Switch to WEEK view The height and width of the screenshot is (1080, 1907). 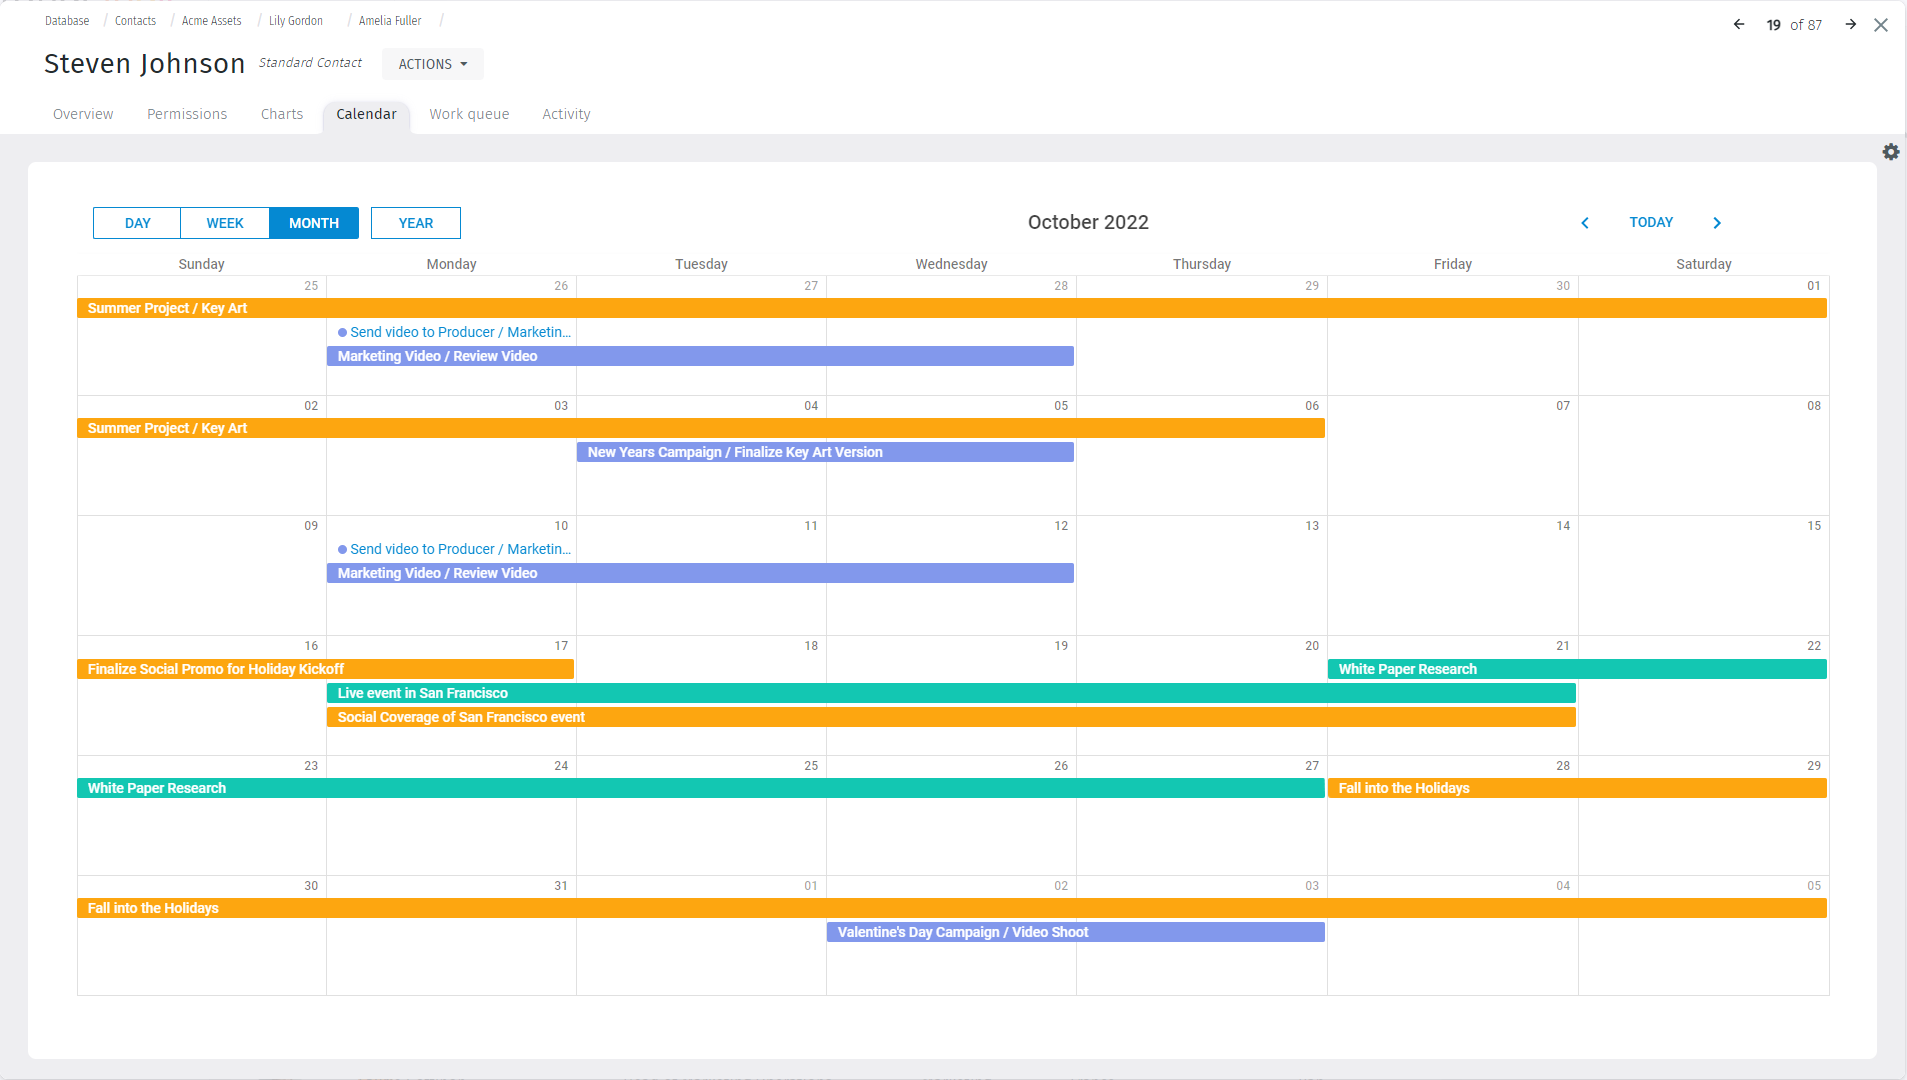[224, 222]
